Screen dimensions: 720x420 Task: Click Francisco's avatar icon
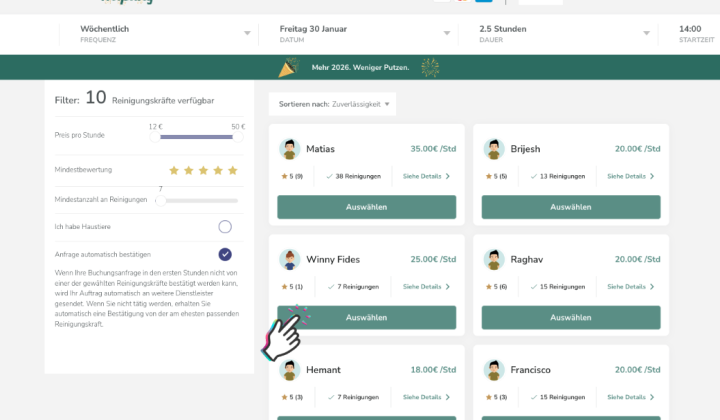pyautogui.click(x=494, y=370)
